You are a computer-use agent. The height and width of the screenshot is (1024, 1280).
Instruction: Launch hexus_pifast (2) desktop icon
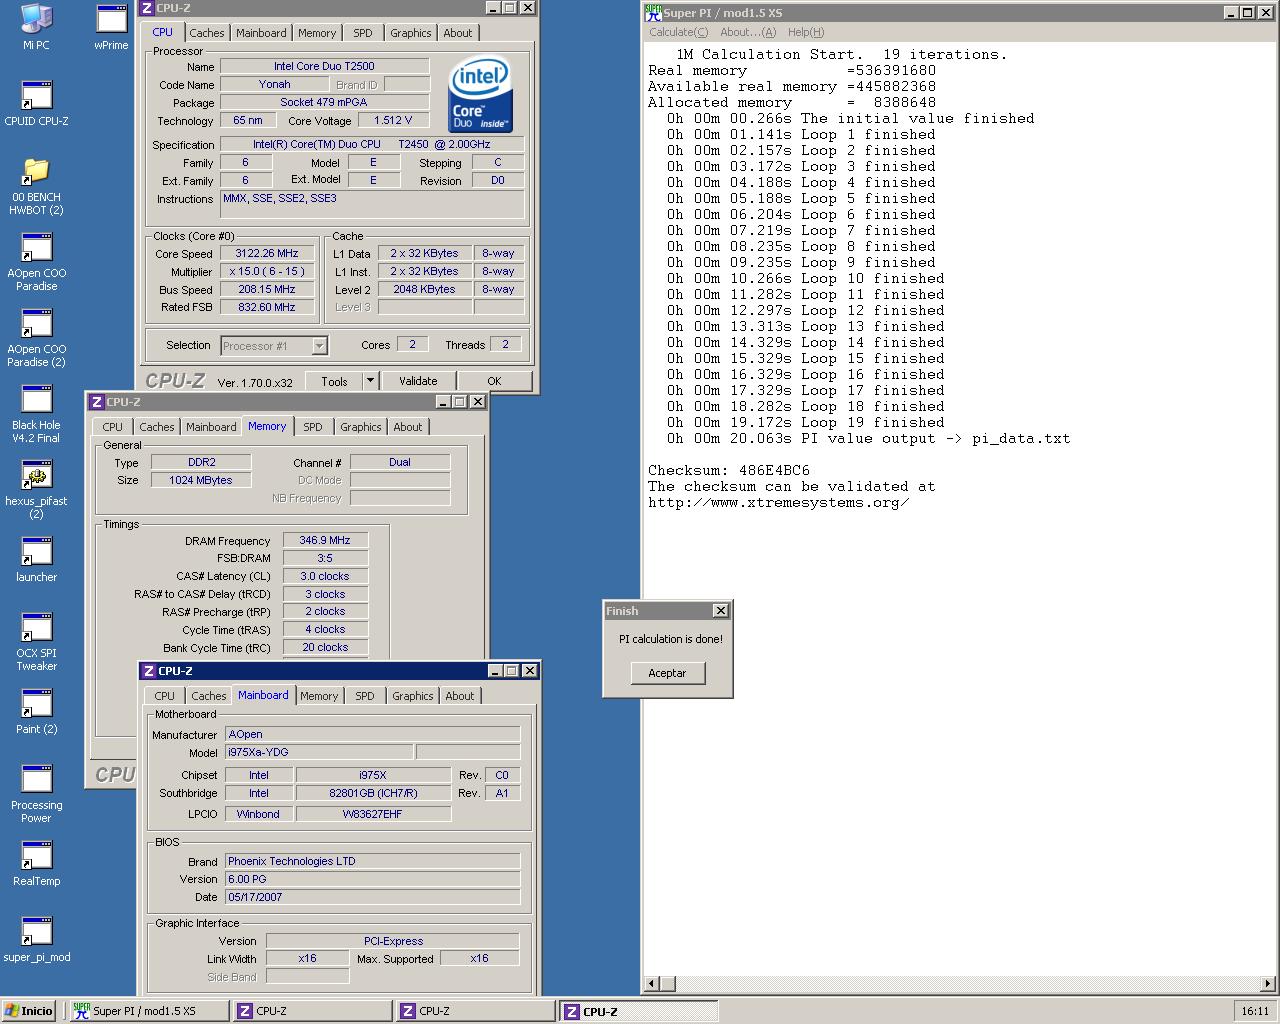[36, 490]
